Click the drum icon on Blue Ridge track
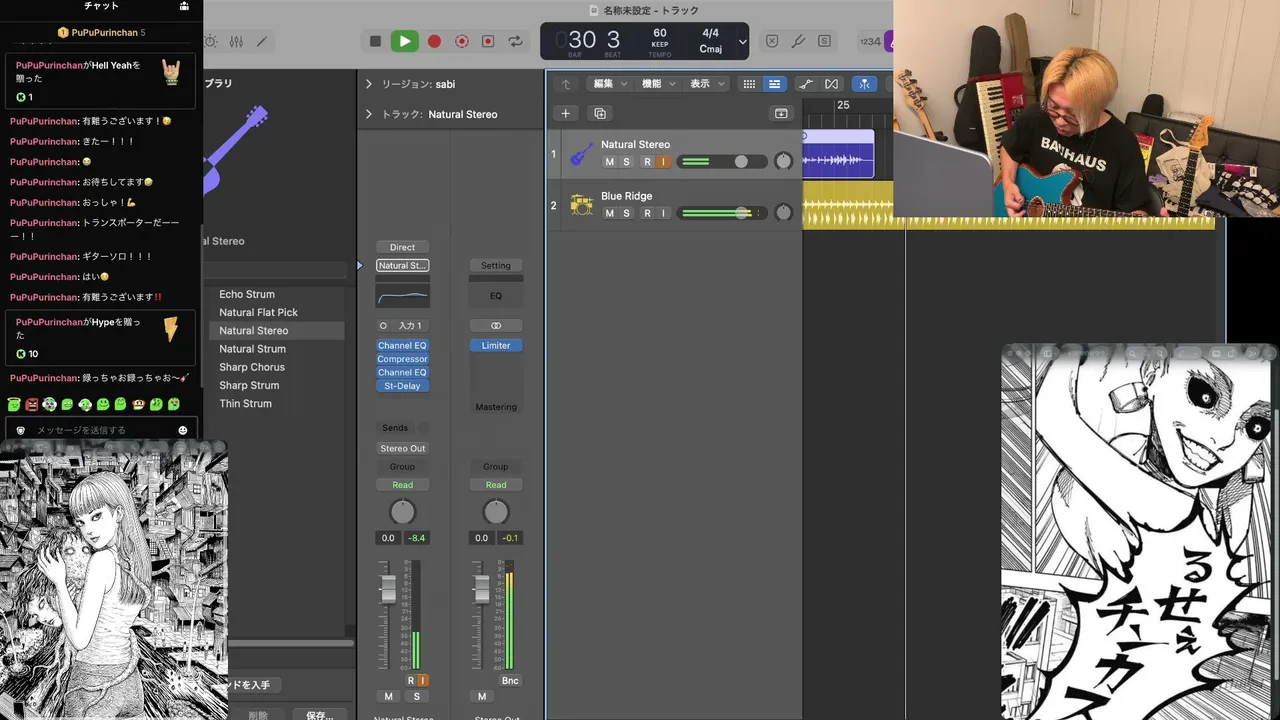 [x=581, y=205]
